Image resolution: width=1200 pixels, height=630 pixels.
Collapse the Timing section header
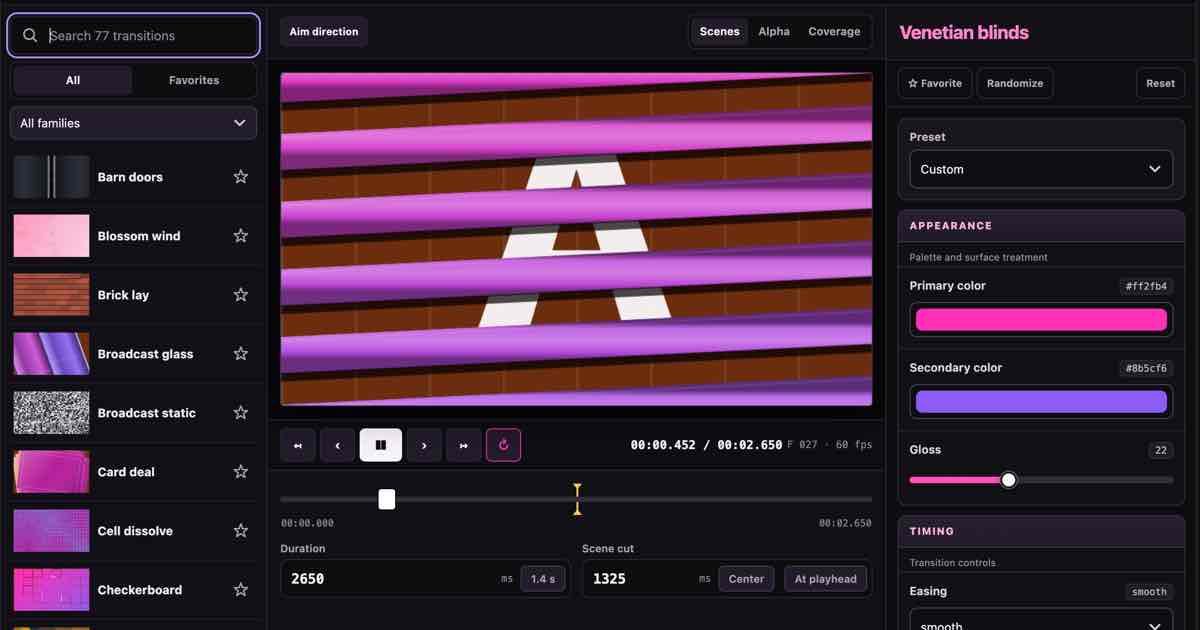click(1041, 531)
